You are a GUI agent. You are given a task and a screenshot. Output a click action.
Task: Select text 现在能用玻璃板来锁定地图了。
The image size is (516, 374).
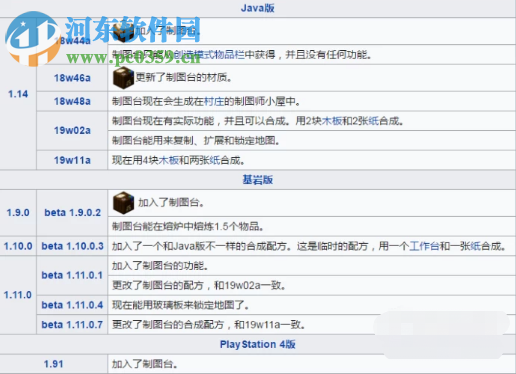[x=180, y=305]
